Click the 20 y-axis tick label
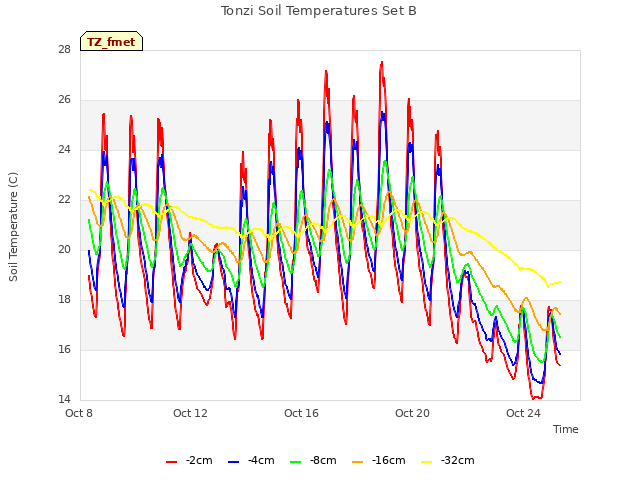 point(65,250)
